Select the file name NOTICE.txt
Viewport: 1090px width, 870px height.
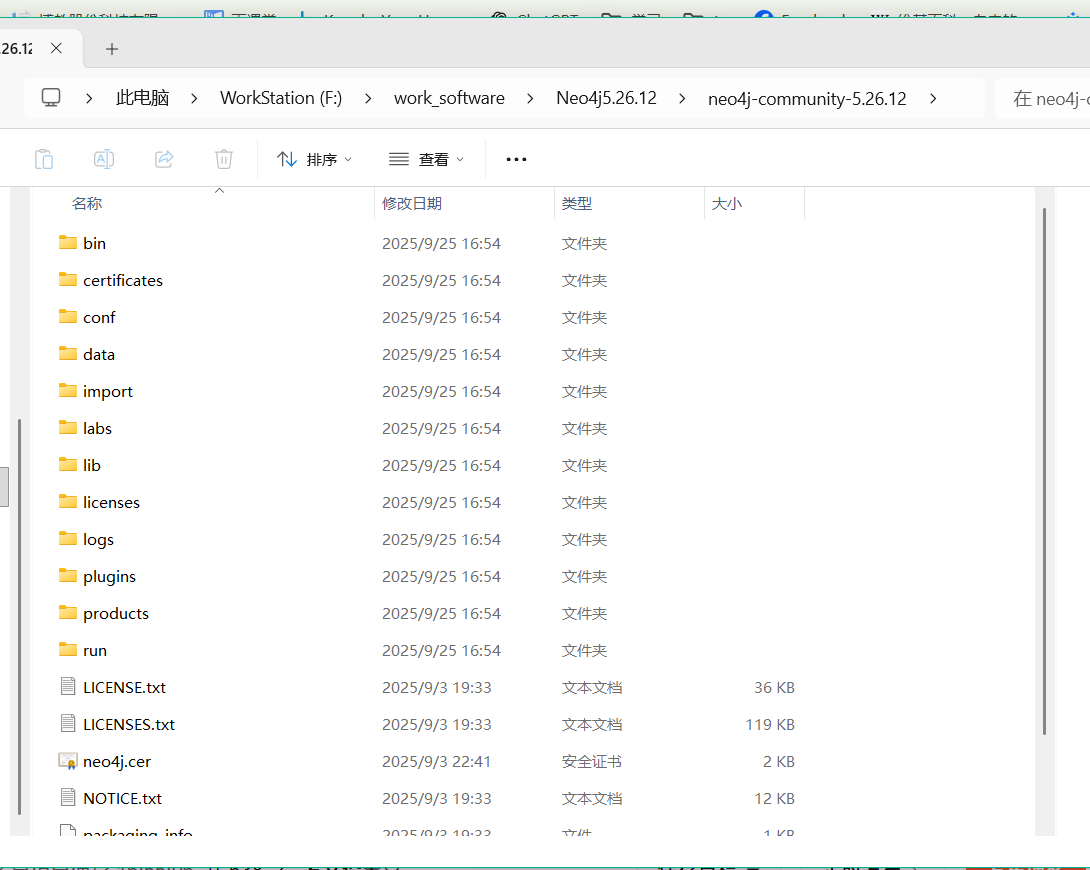(x=122, y=798)
